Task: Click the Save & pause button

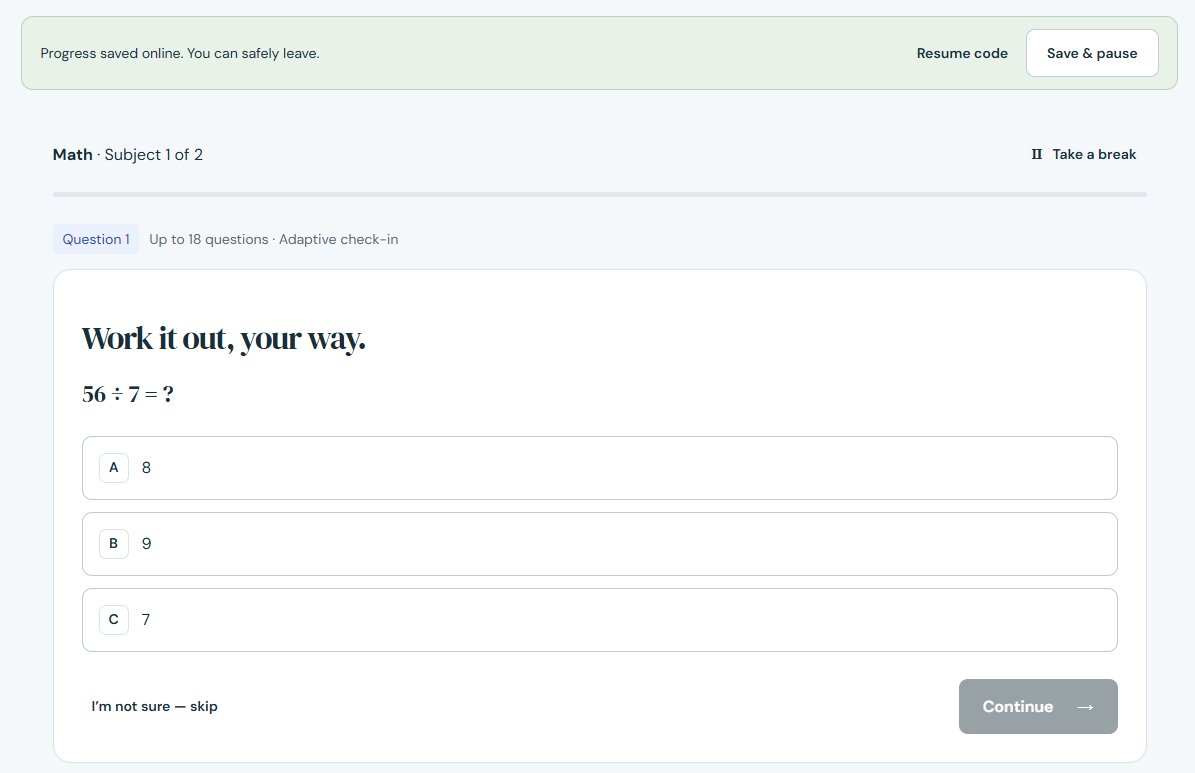Action: [1092, 53]
